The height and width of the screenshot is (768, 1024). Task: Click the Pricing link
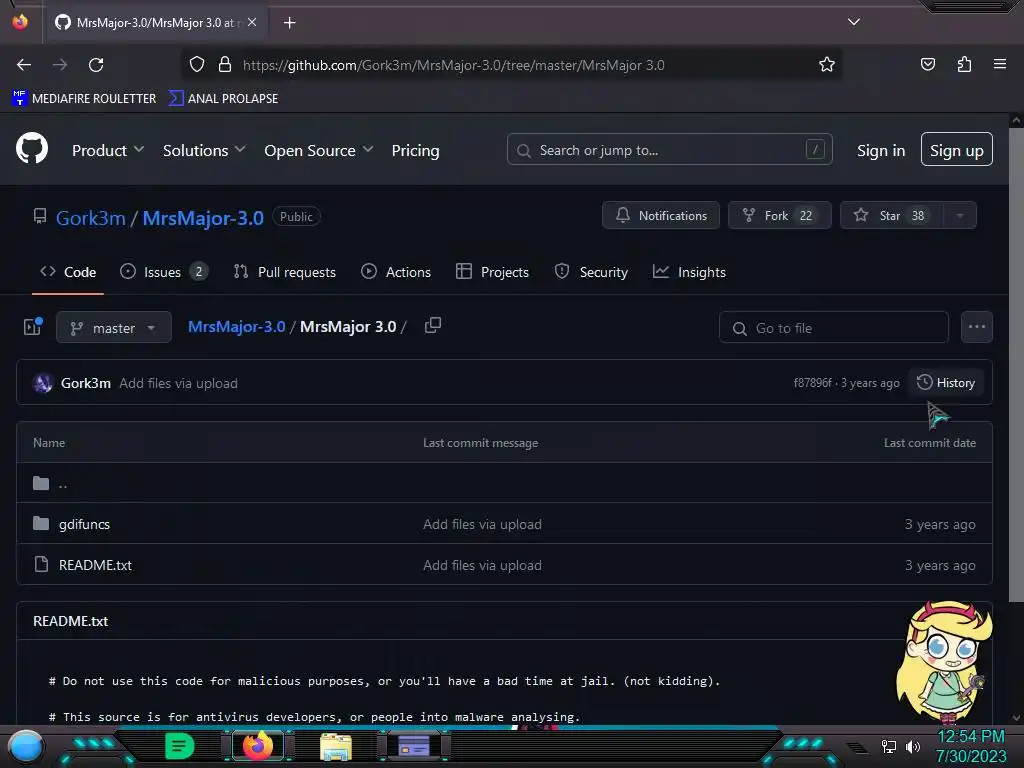(x=415, y=150)
